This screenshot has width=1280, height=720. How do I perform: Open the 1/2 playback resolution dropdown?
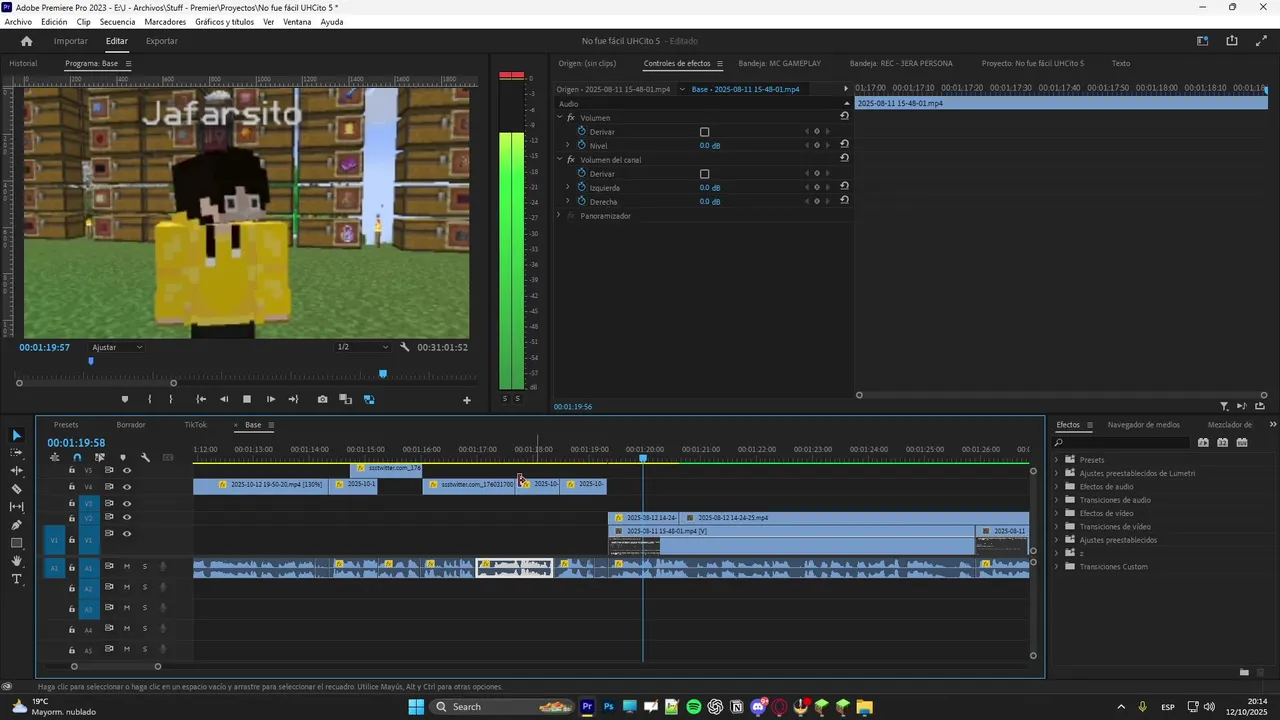(362, 347)
